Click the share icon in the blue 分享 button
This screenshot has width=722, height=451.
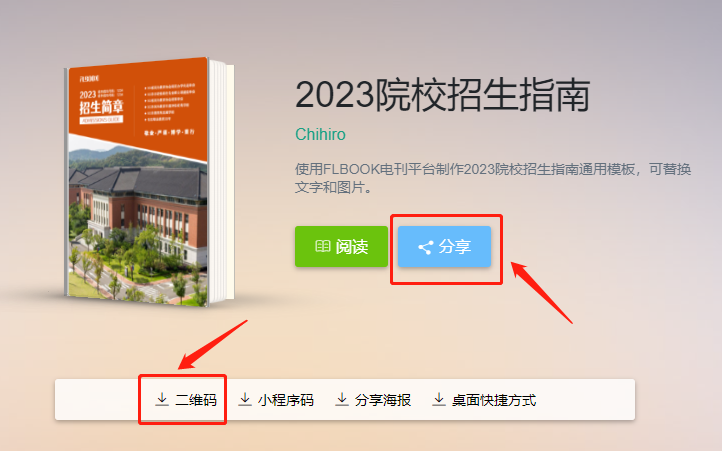[x=425, y=247]
